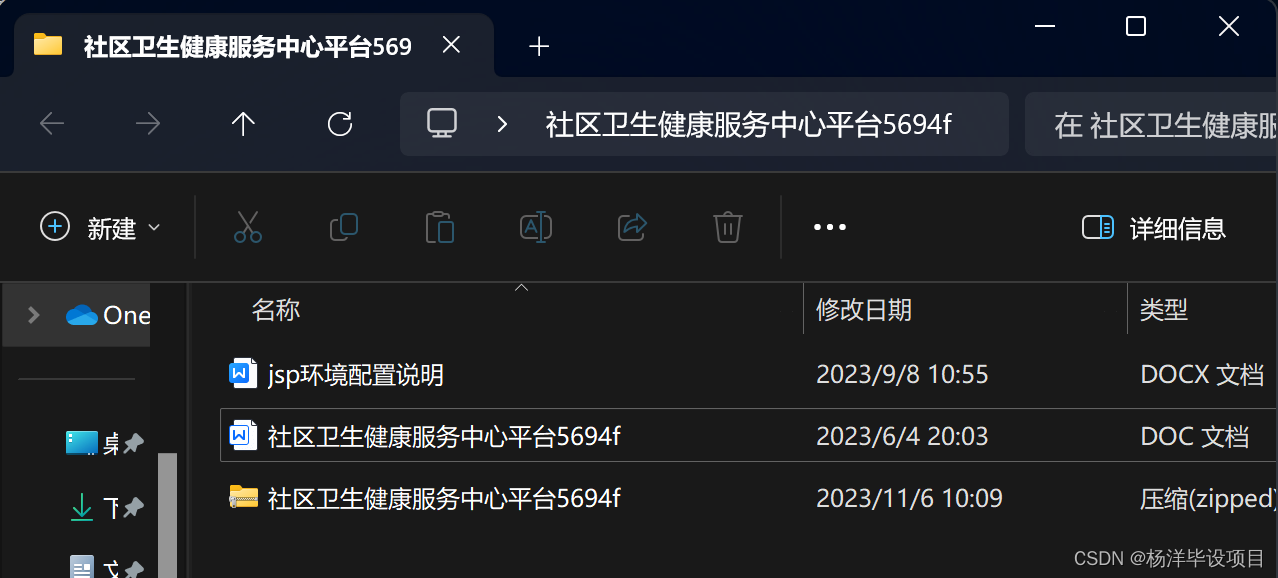Click the search box in folder

coord(1151,124)
